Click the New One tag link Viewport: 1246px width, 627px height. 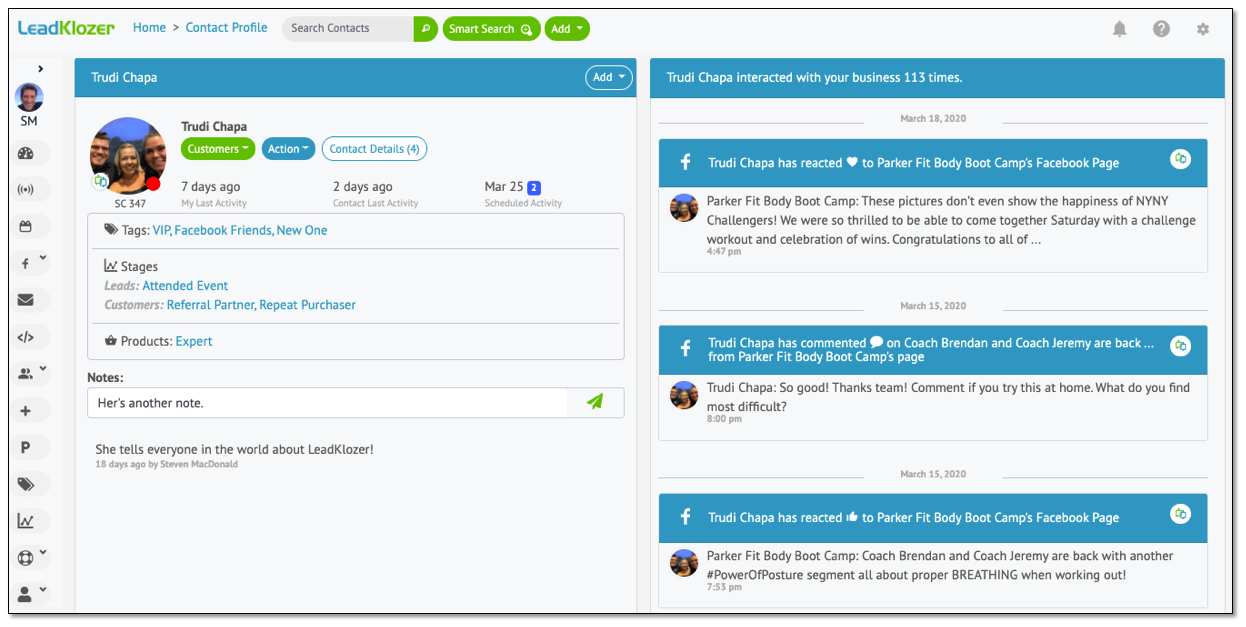(x=302, y=230)
